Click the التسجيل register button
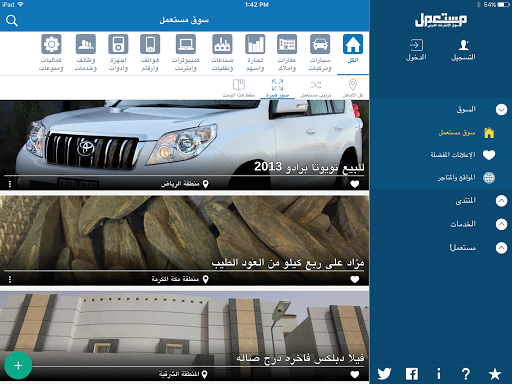 click(x=463, y=50)
